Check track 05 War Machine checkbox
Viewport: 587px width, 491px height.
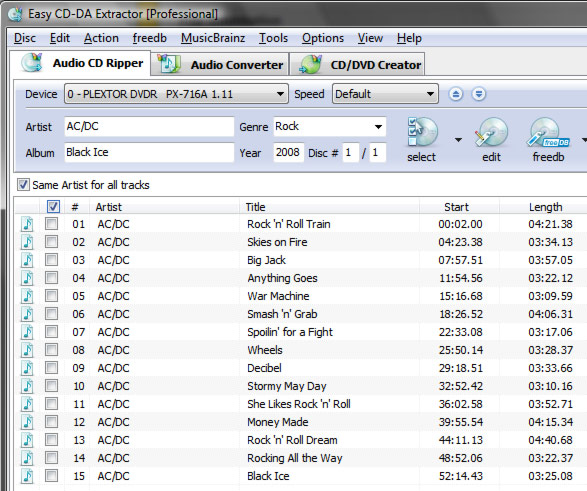click(x=51, y=296)
